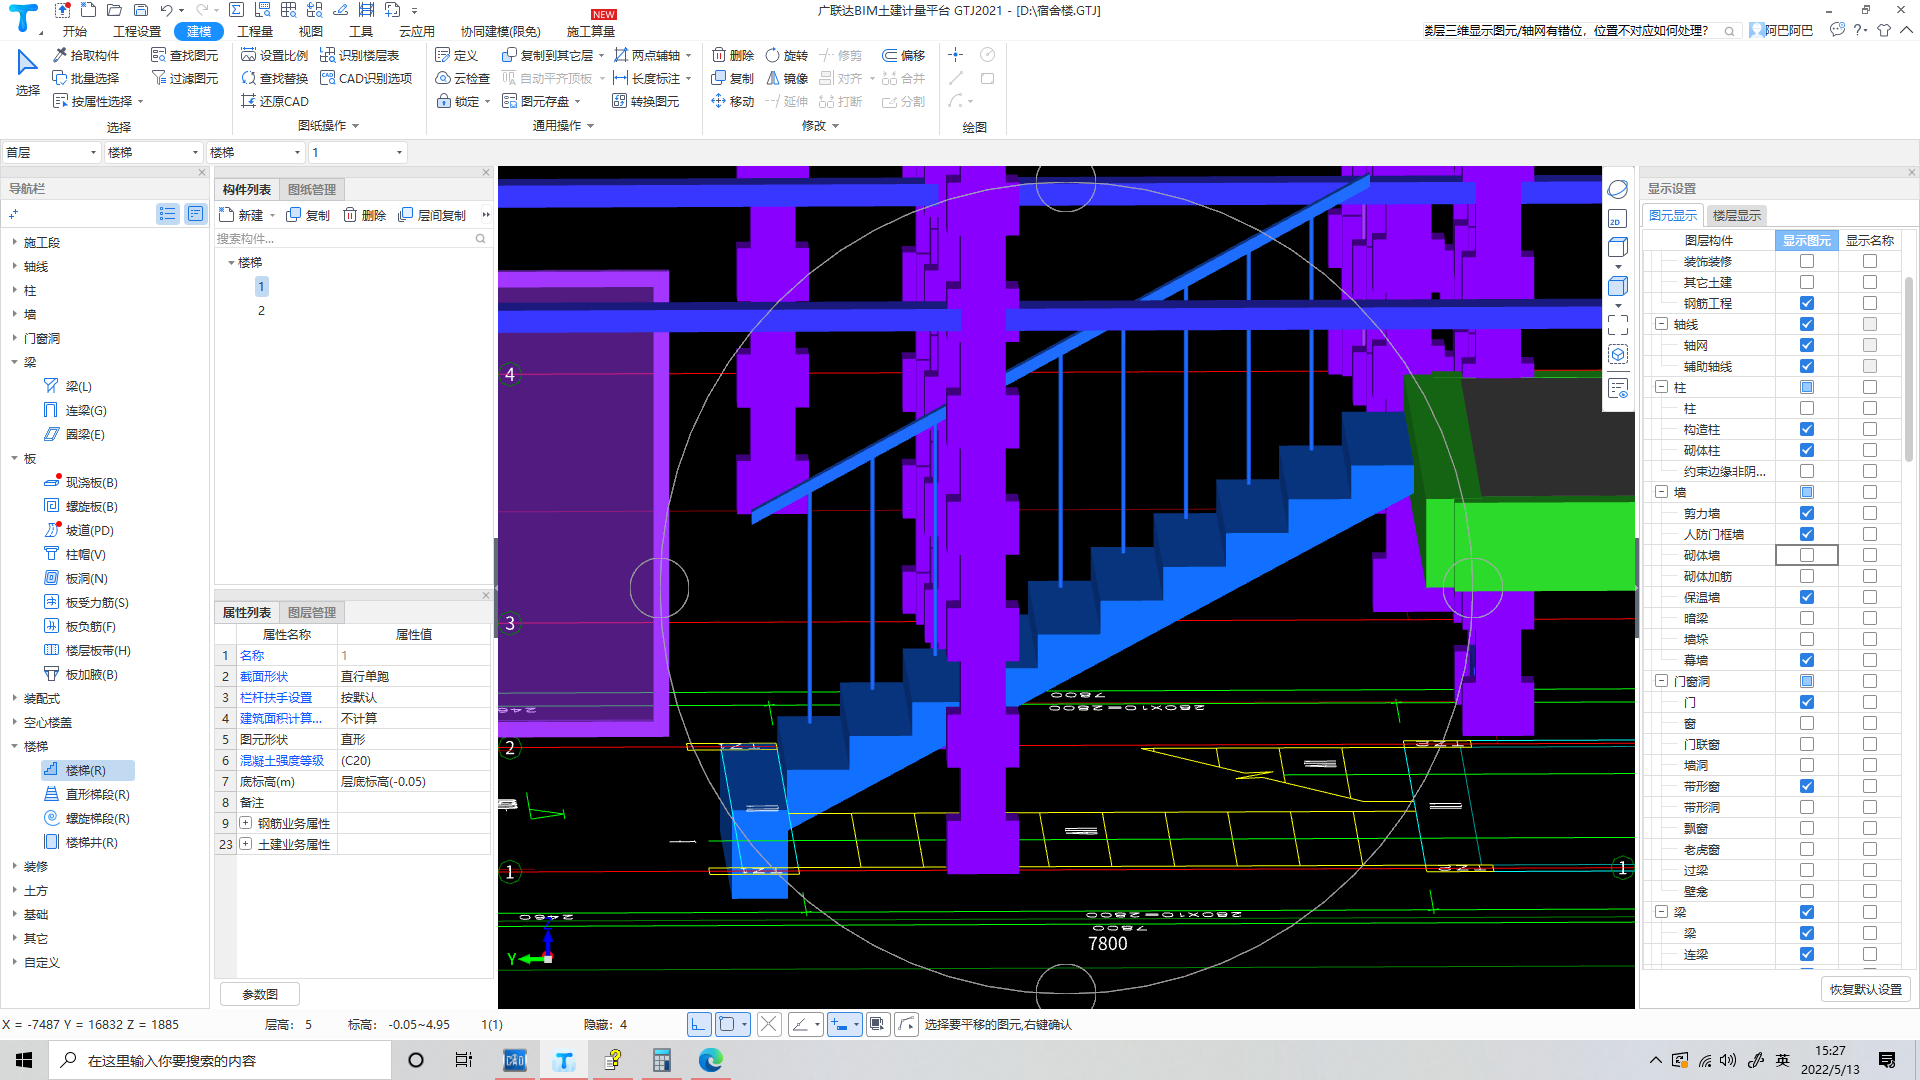This screenshot has height=1080, width=1920.
Task: Open 识别楼层表 recognize floor table
Action: (359, 55)
